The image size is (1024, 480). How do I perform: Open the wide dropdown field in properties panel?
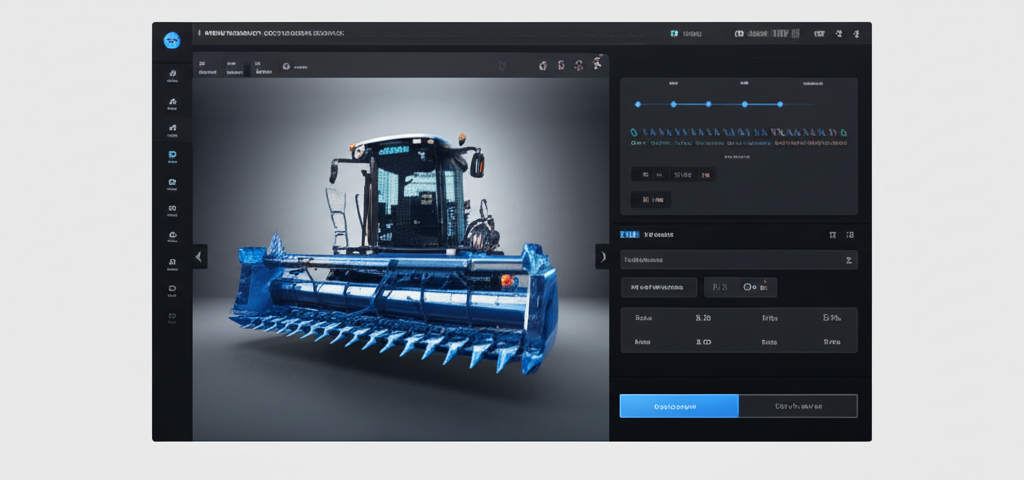[739, 260]
